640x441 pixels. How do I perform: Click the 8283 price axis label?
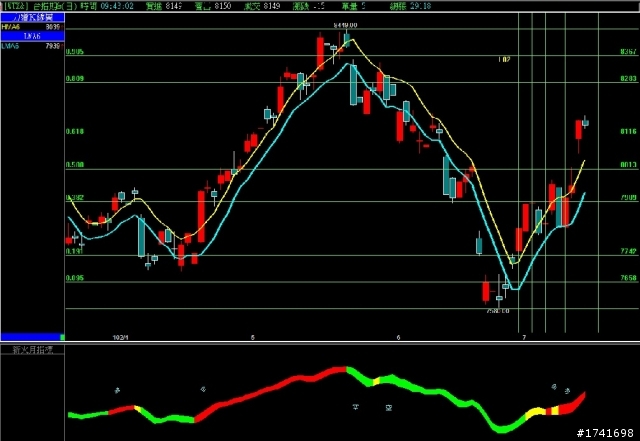coord(628,78)
